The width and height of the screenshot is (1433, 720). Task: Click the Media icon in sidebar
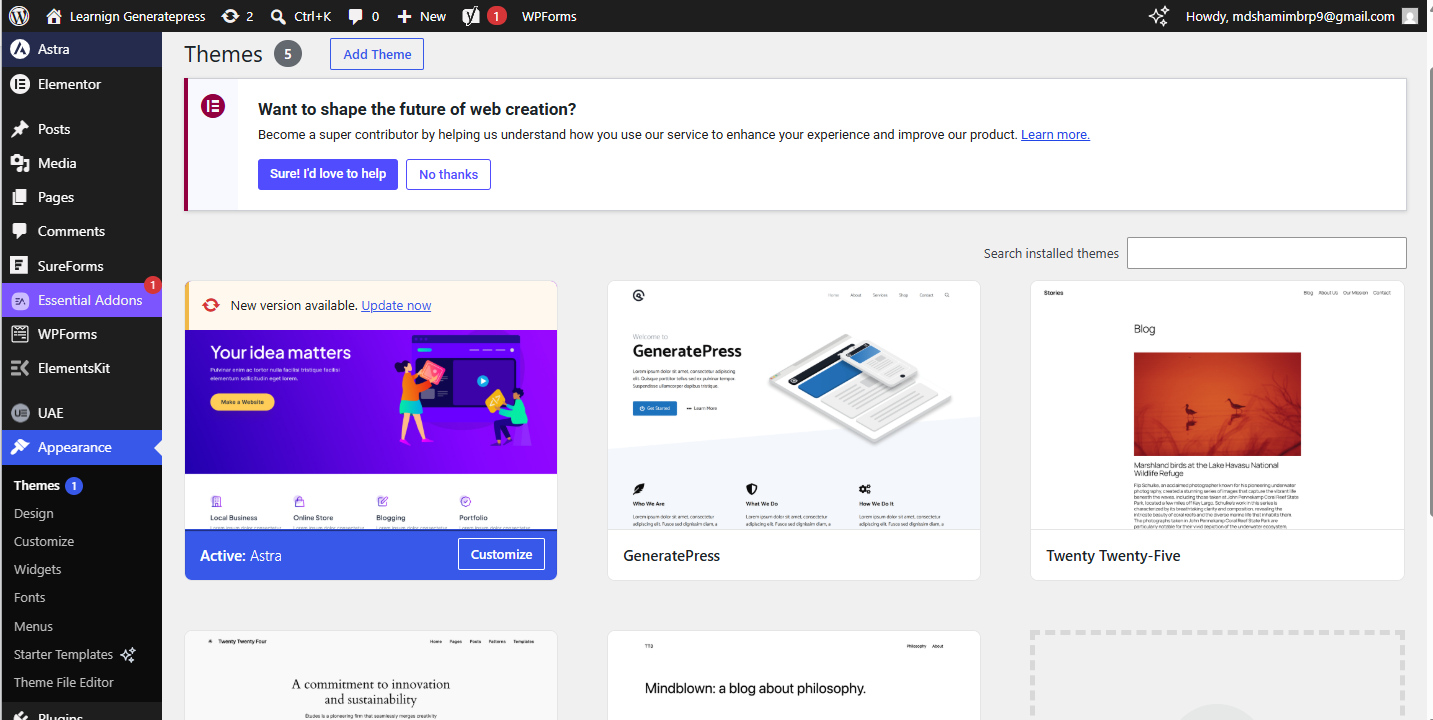19,163
